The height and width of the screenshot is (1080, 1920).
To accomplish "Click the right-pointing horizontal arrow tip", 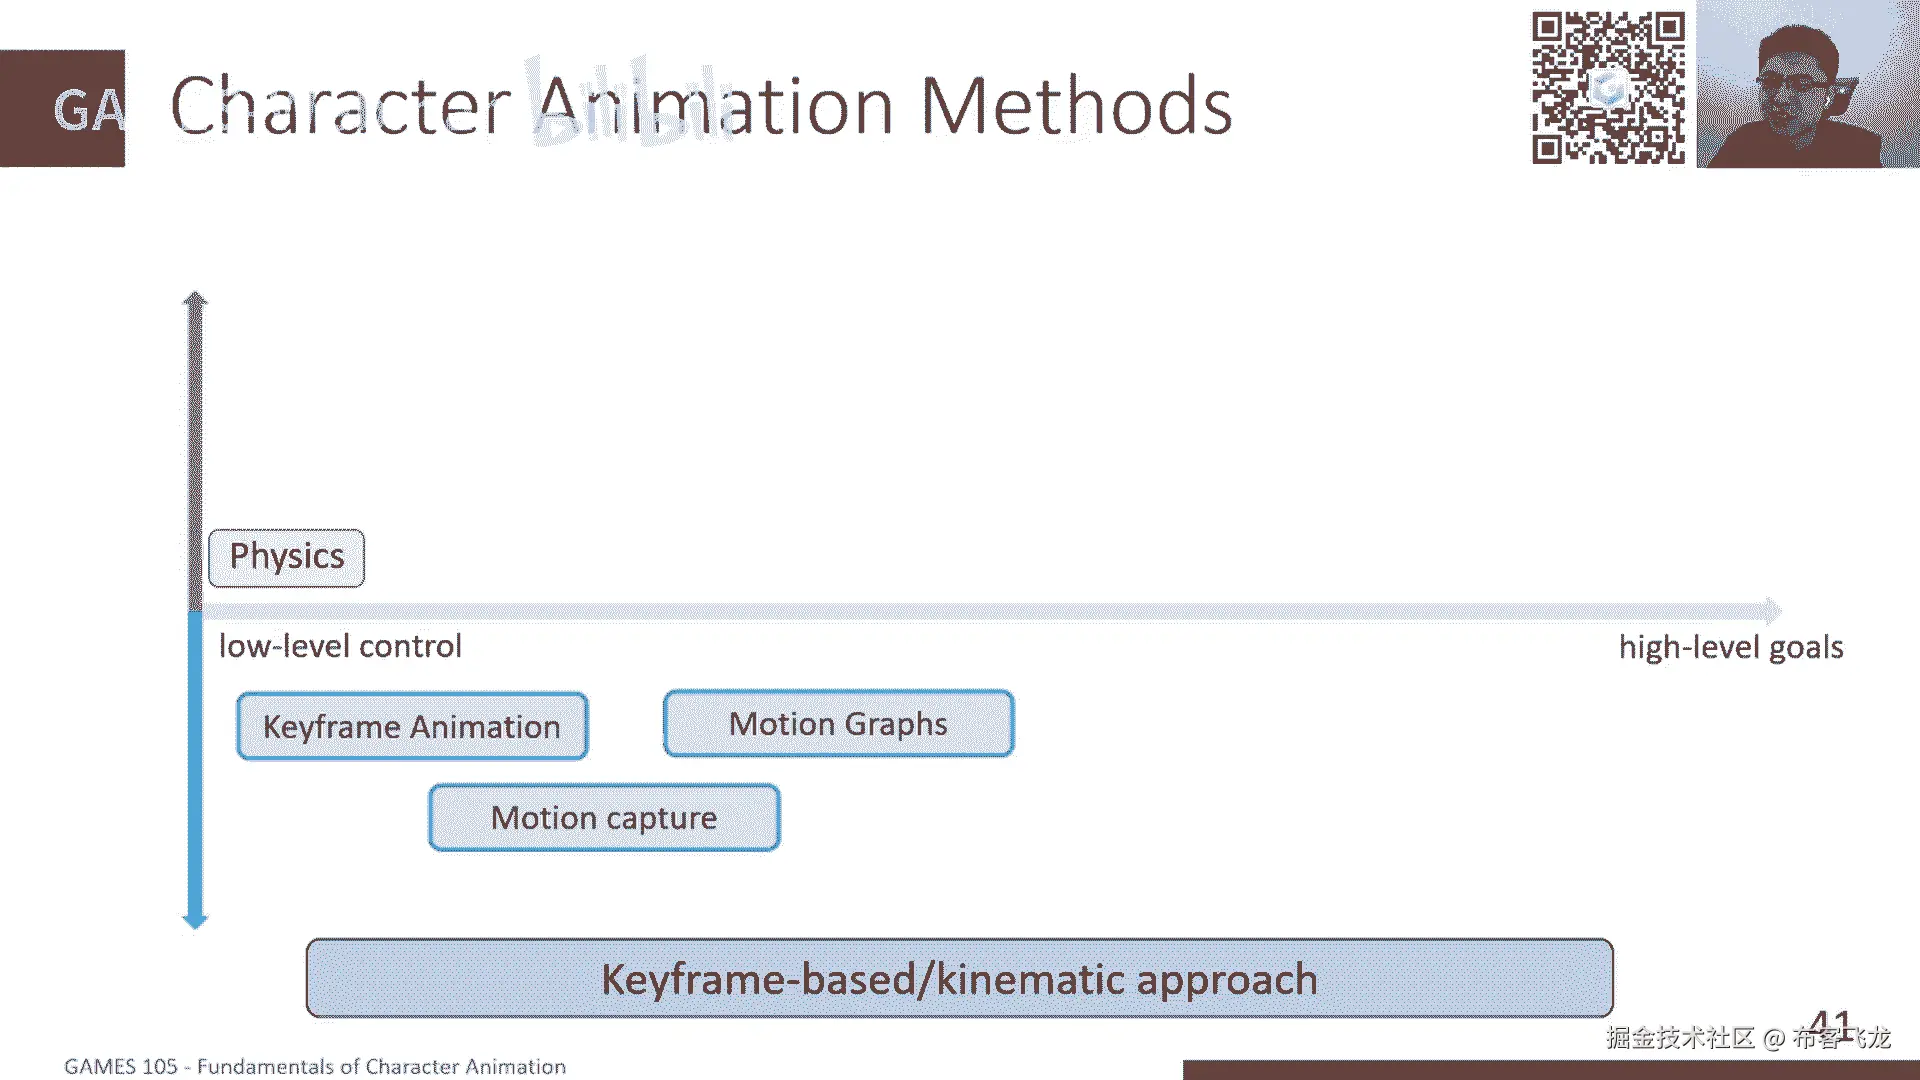I will [x=1773, y=610].
